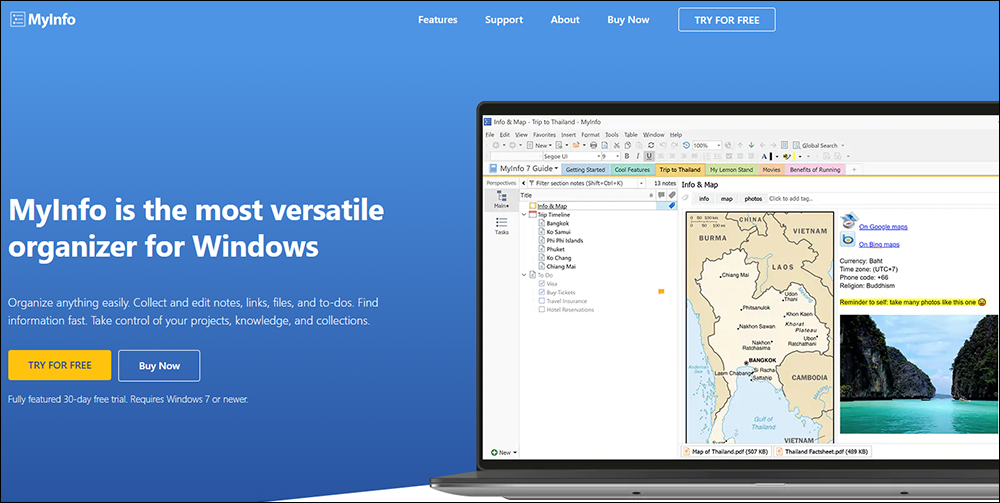
Task: Click the font color A icon
Action: click(764, 156)
